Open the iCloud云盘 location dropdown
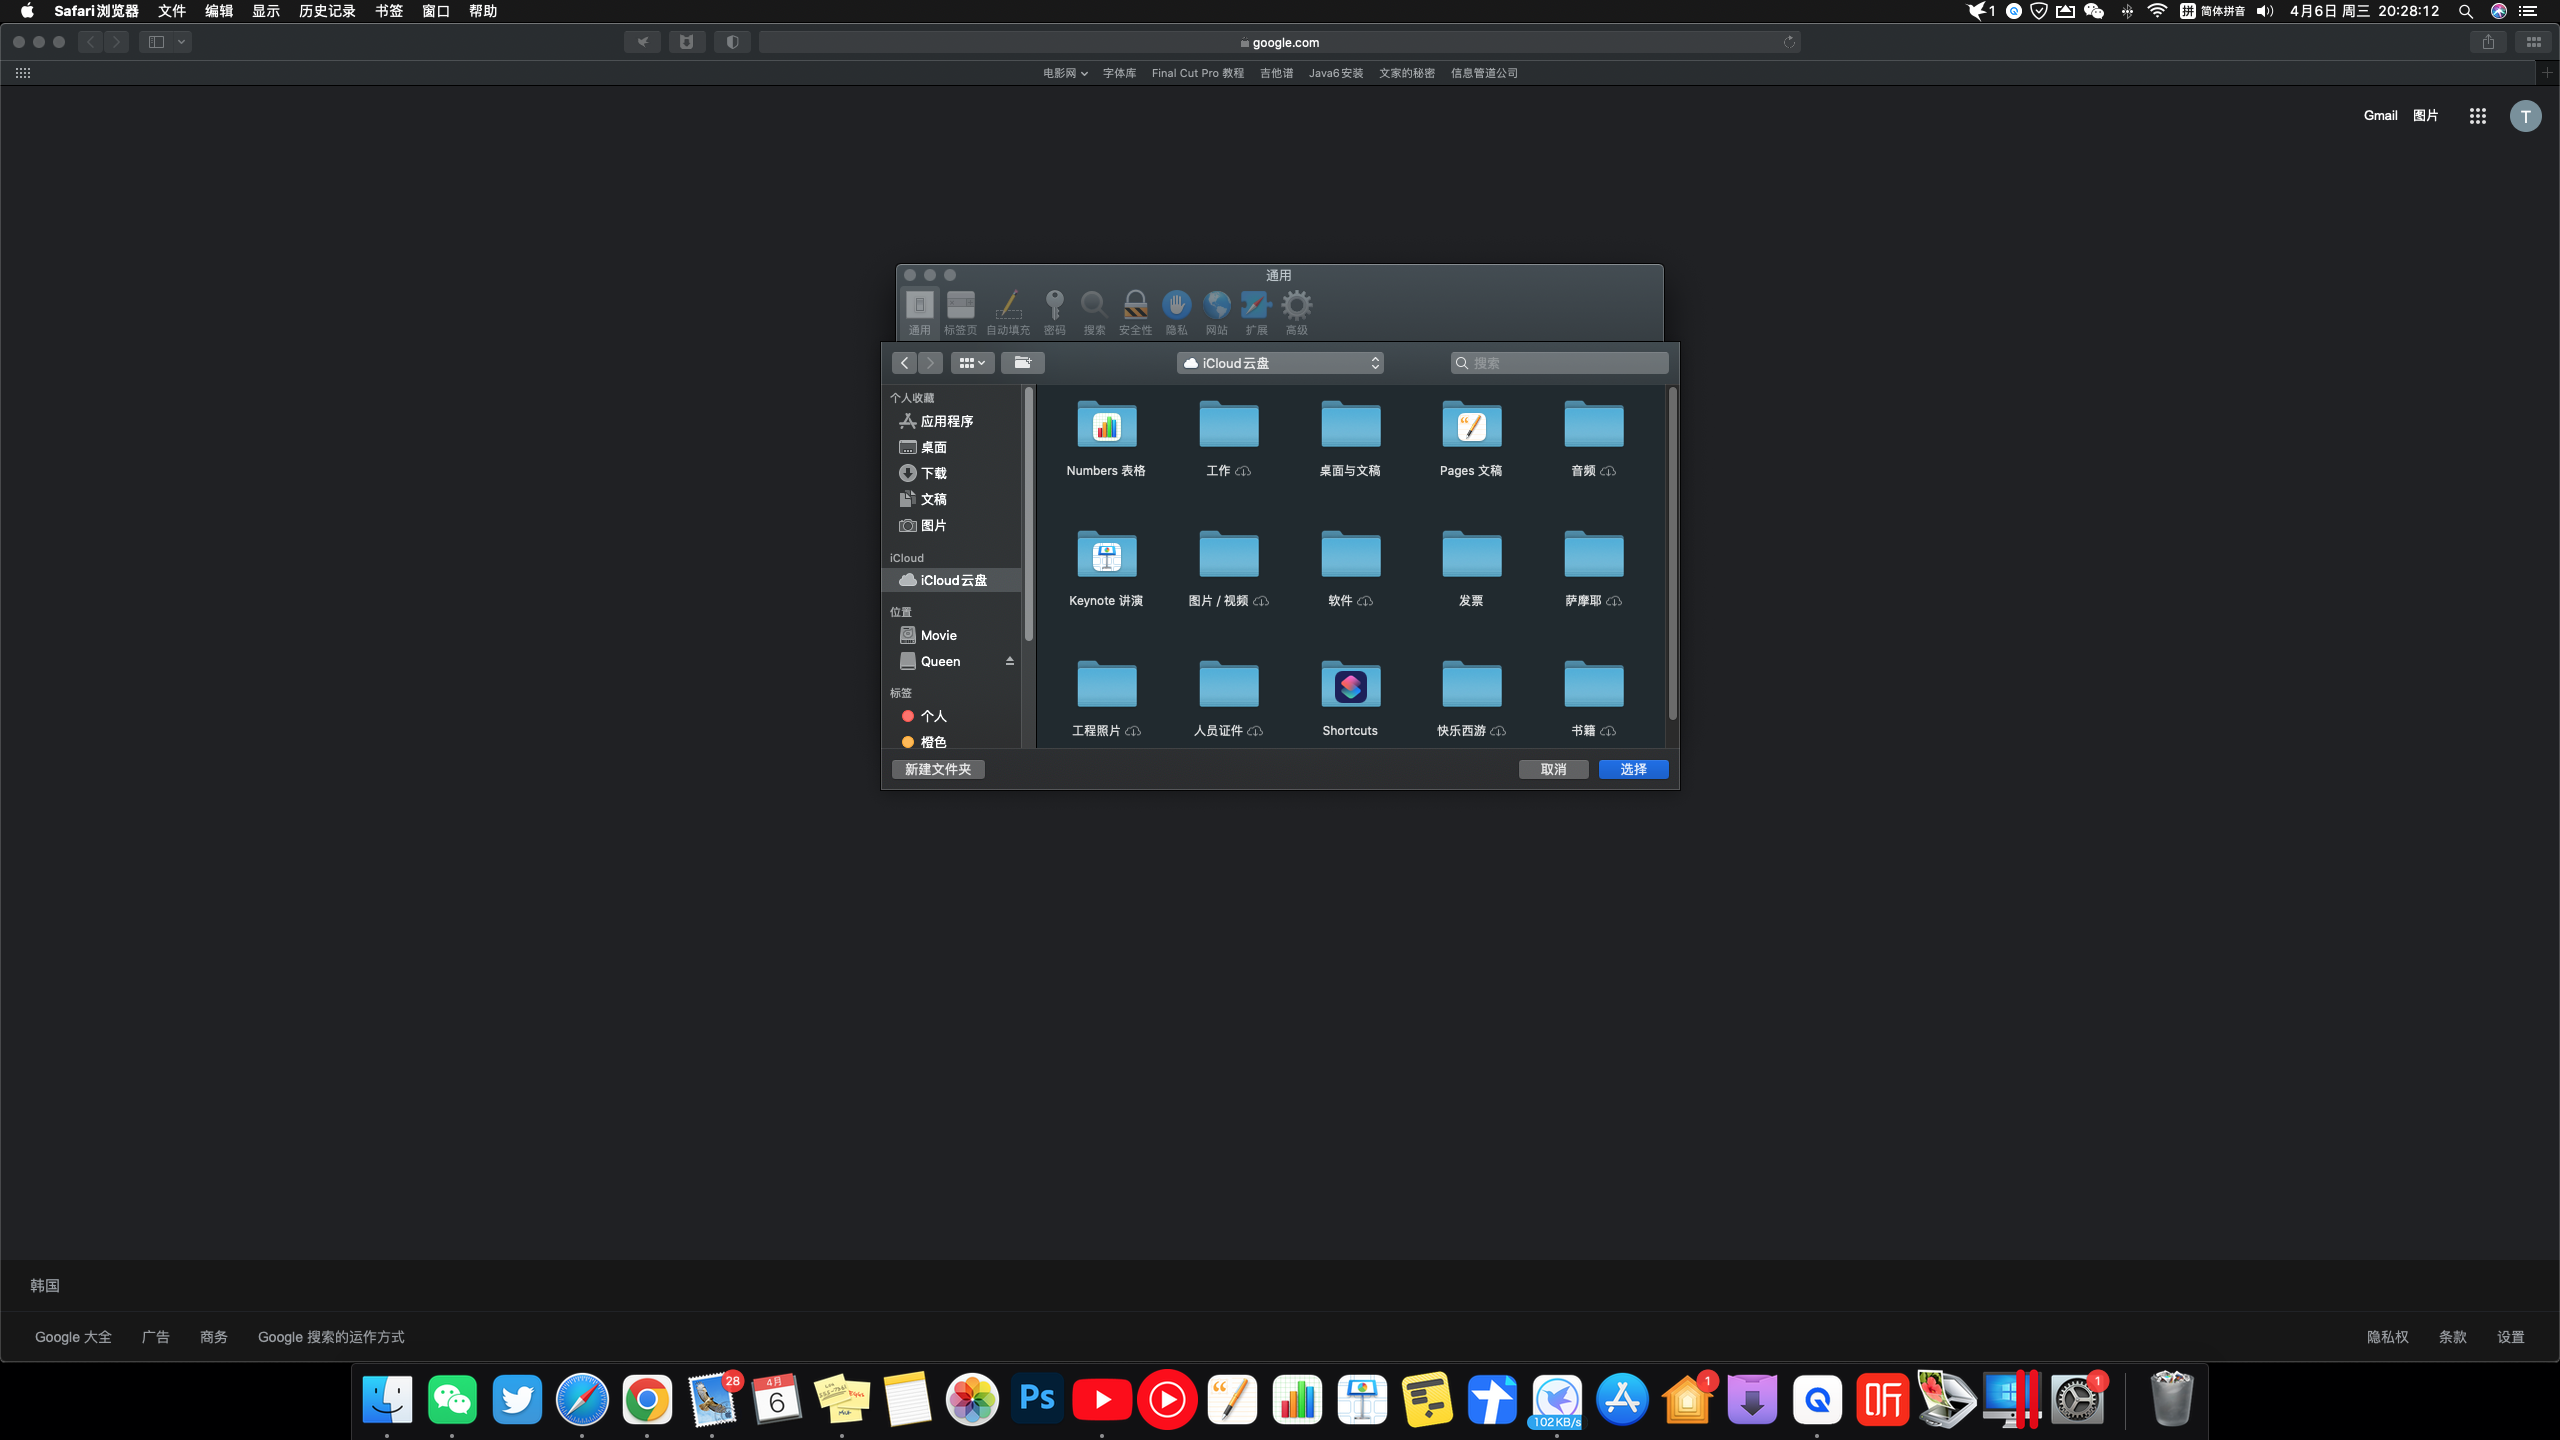The height and width of the screenshot is (1440, 2560). 1280,363
